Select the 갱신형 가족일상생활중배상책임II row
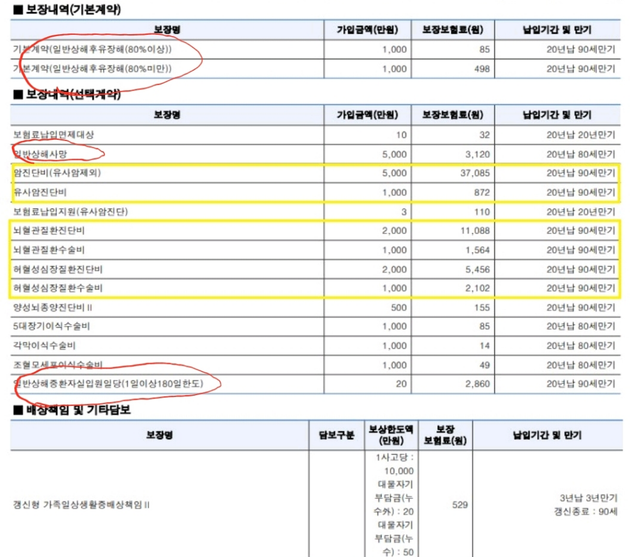Viewport: 644px width, 557px height. click(79, 506)
